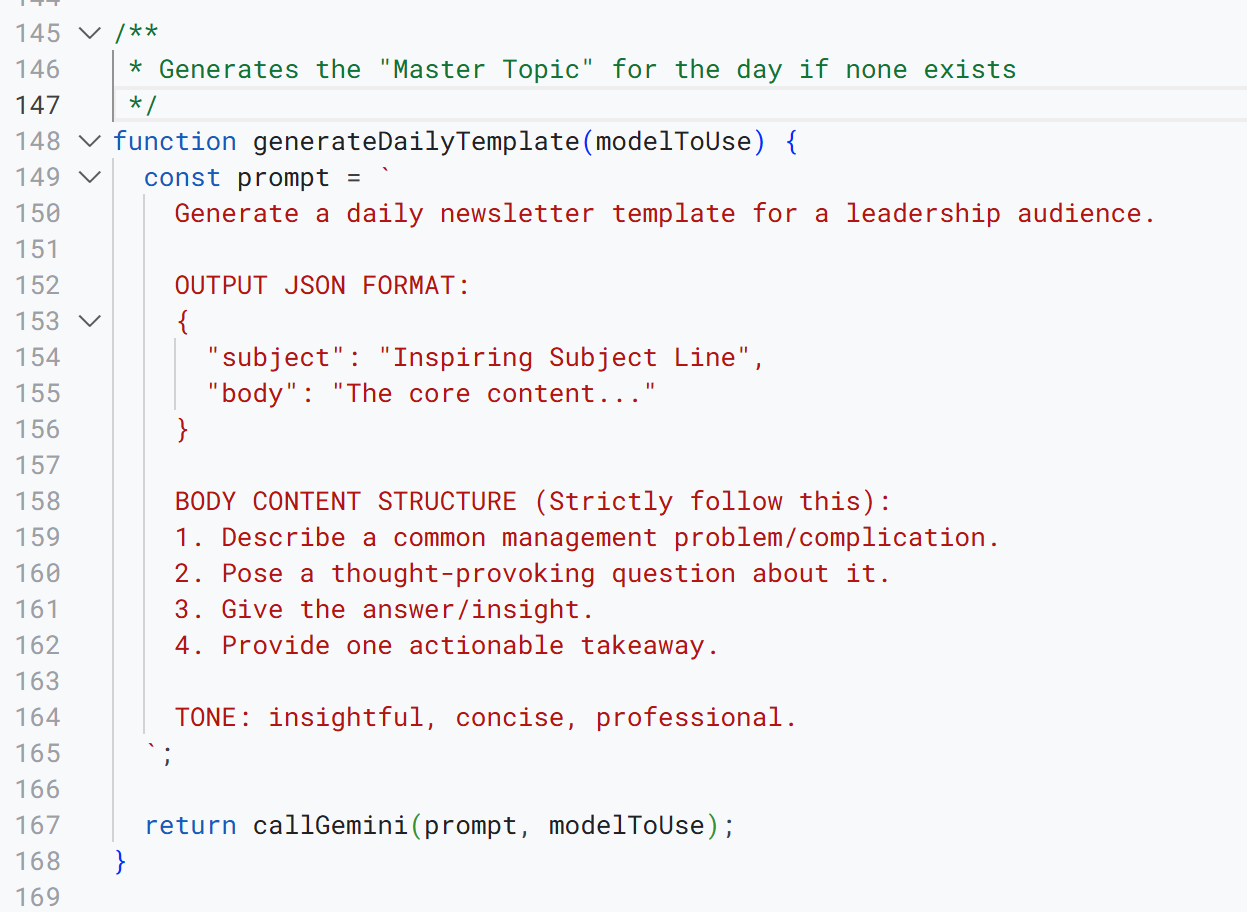
Task: Click the "Provide one actionable takeaway" line
Action: click(470, 645)
